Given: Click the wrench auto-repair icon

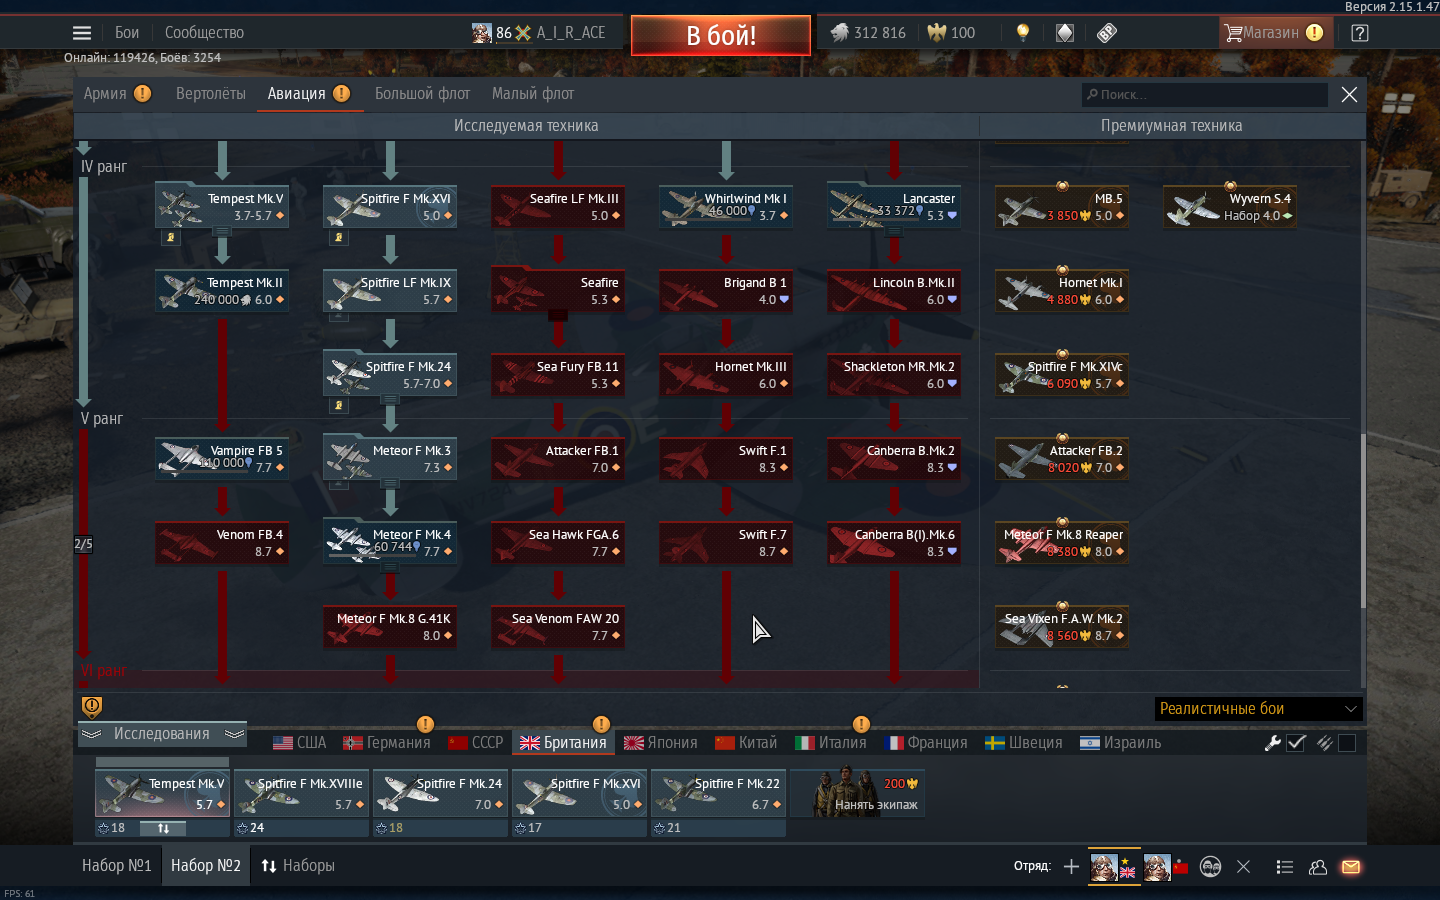Looking at the screenshot, I should coord(1273,743).
